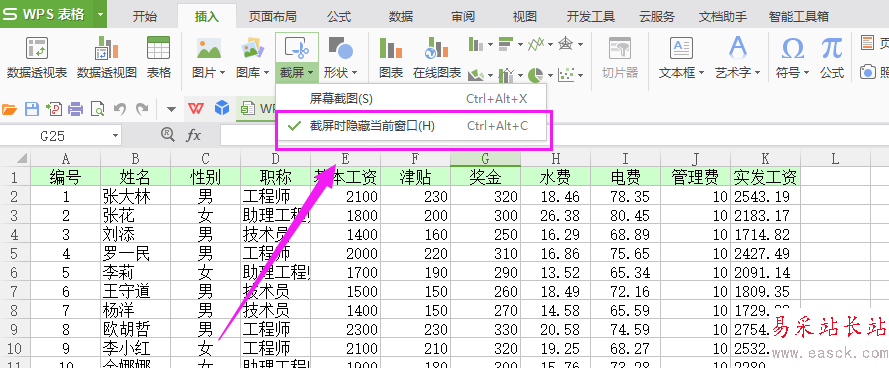Open the 公式 ribbon tab
889x368 pixels.
tap(339, 16)
